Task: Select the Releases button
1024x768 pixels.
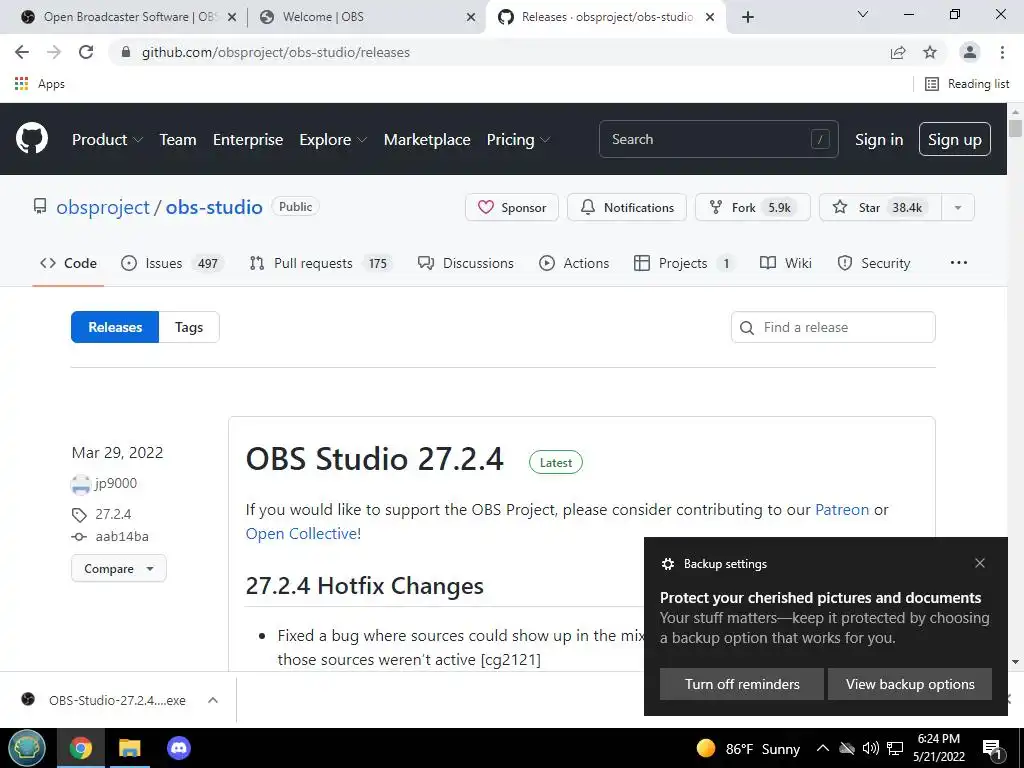Action: point(115,327)
